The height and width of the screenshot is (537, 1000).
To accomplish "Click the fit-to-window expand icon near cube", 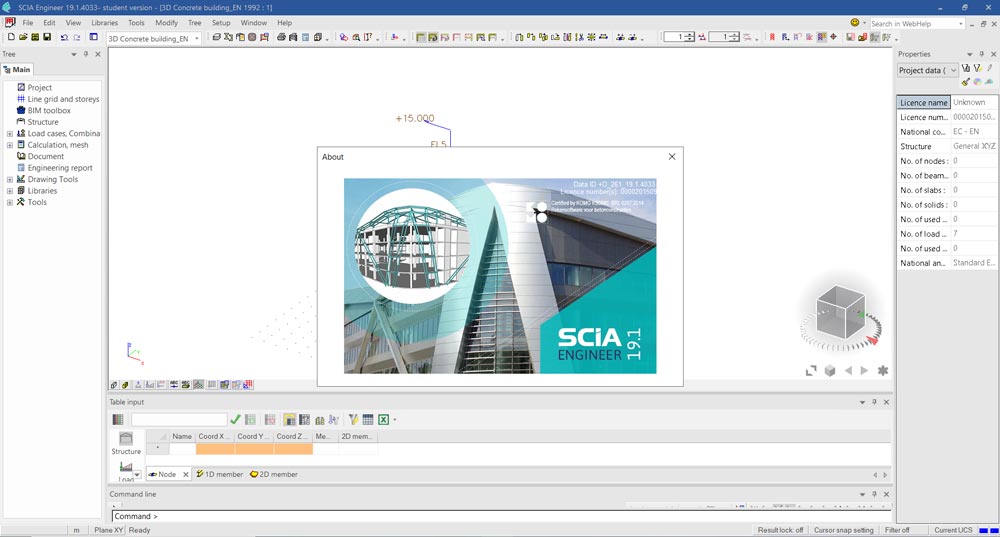I will point(811,371).
